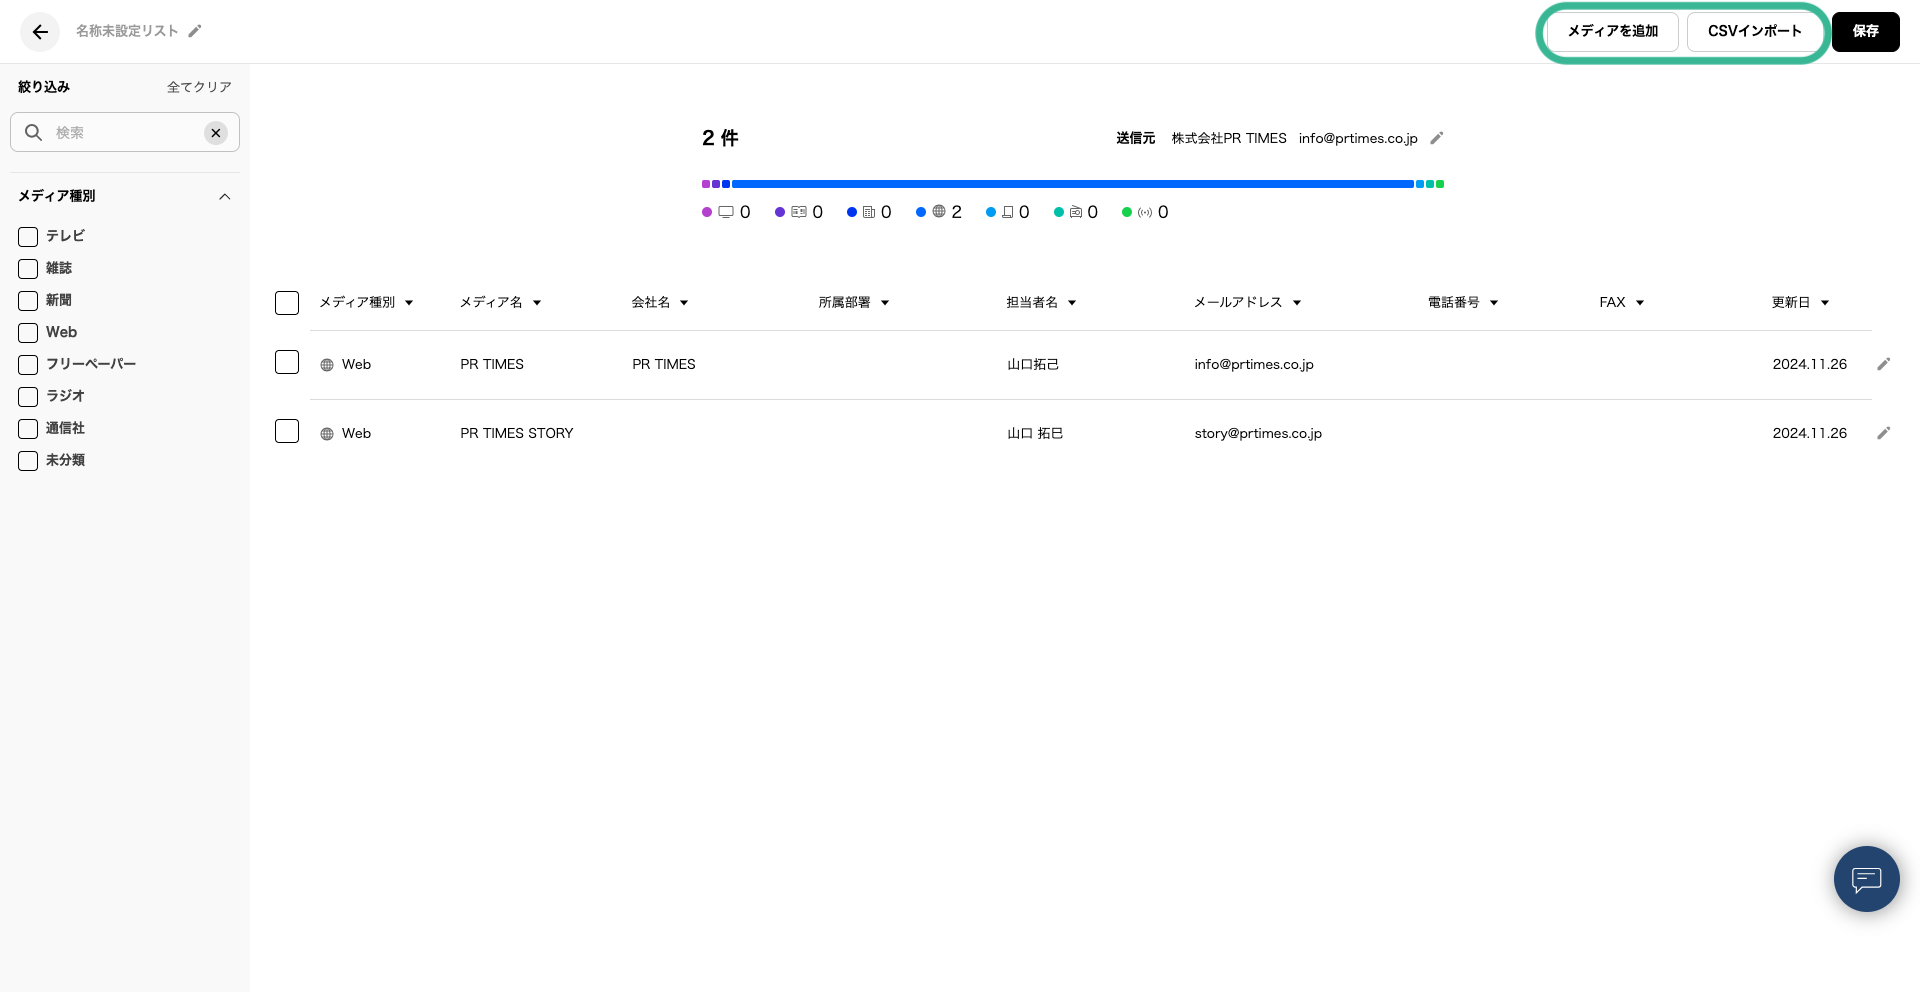
Task: Select the PR TIMES STORY row checkbox
Action: click(287, 431)
